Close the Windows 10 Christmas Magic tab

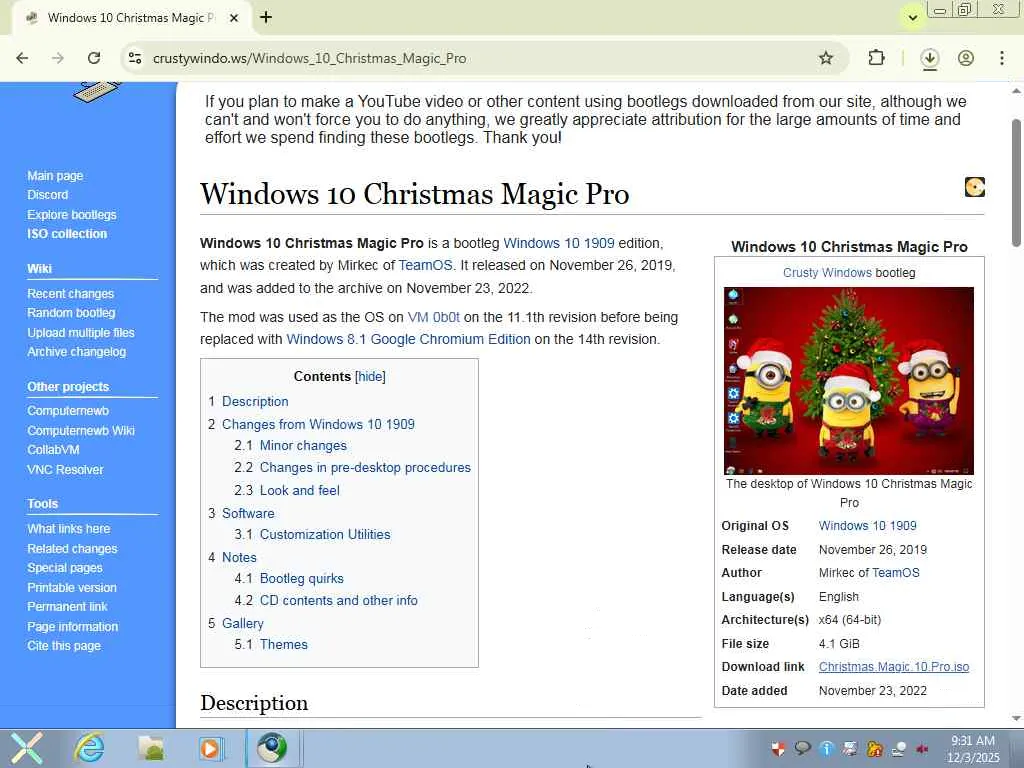[x=234, y=18]
